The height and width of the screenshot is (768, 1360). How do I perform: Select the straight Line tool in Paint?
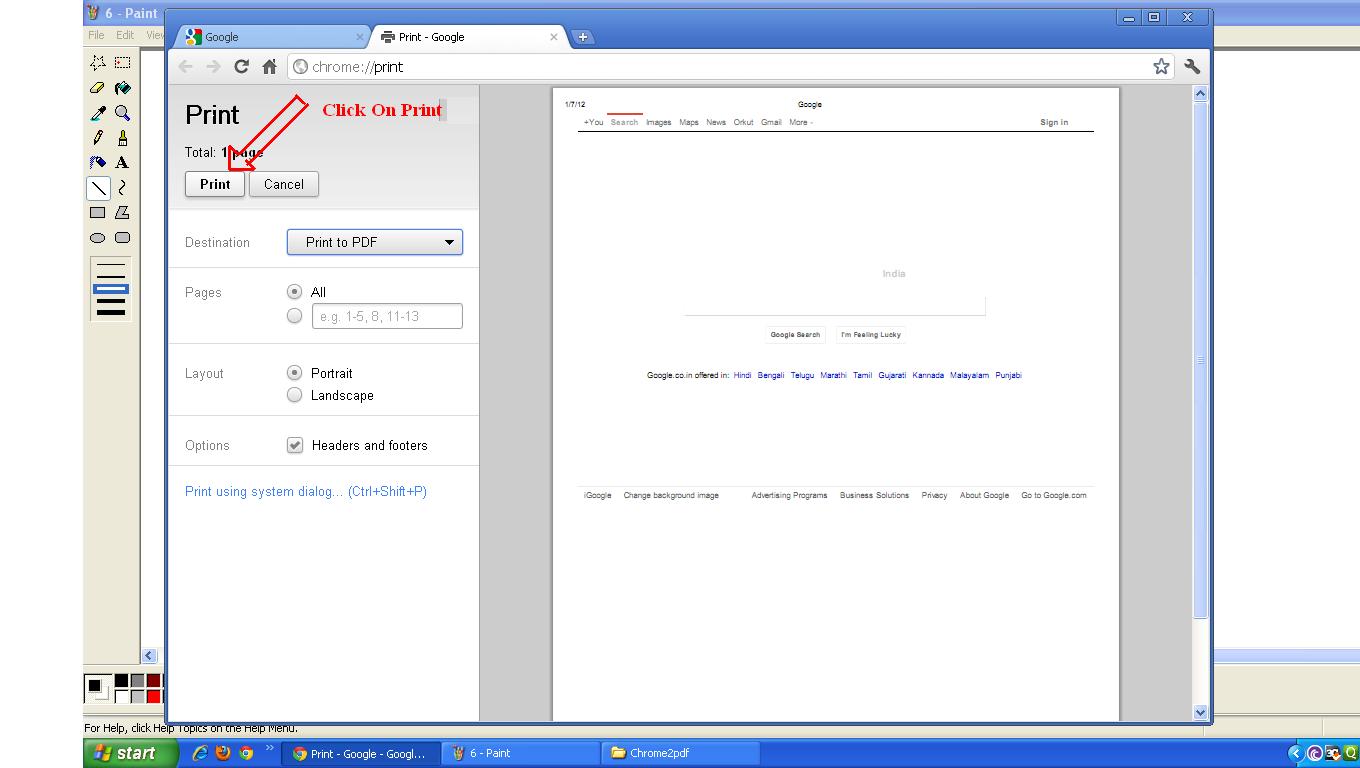[98, 187]
